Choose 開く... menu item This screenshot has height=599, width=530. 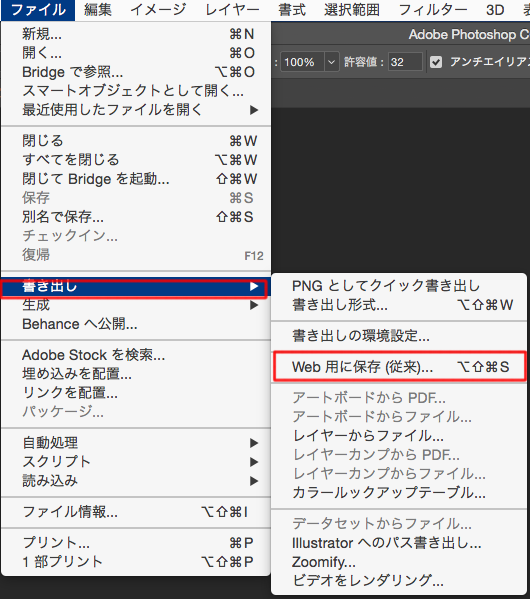[x=136, y=53]
